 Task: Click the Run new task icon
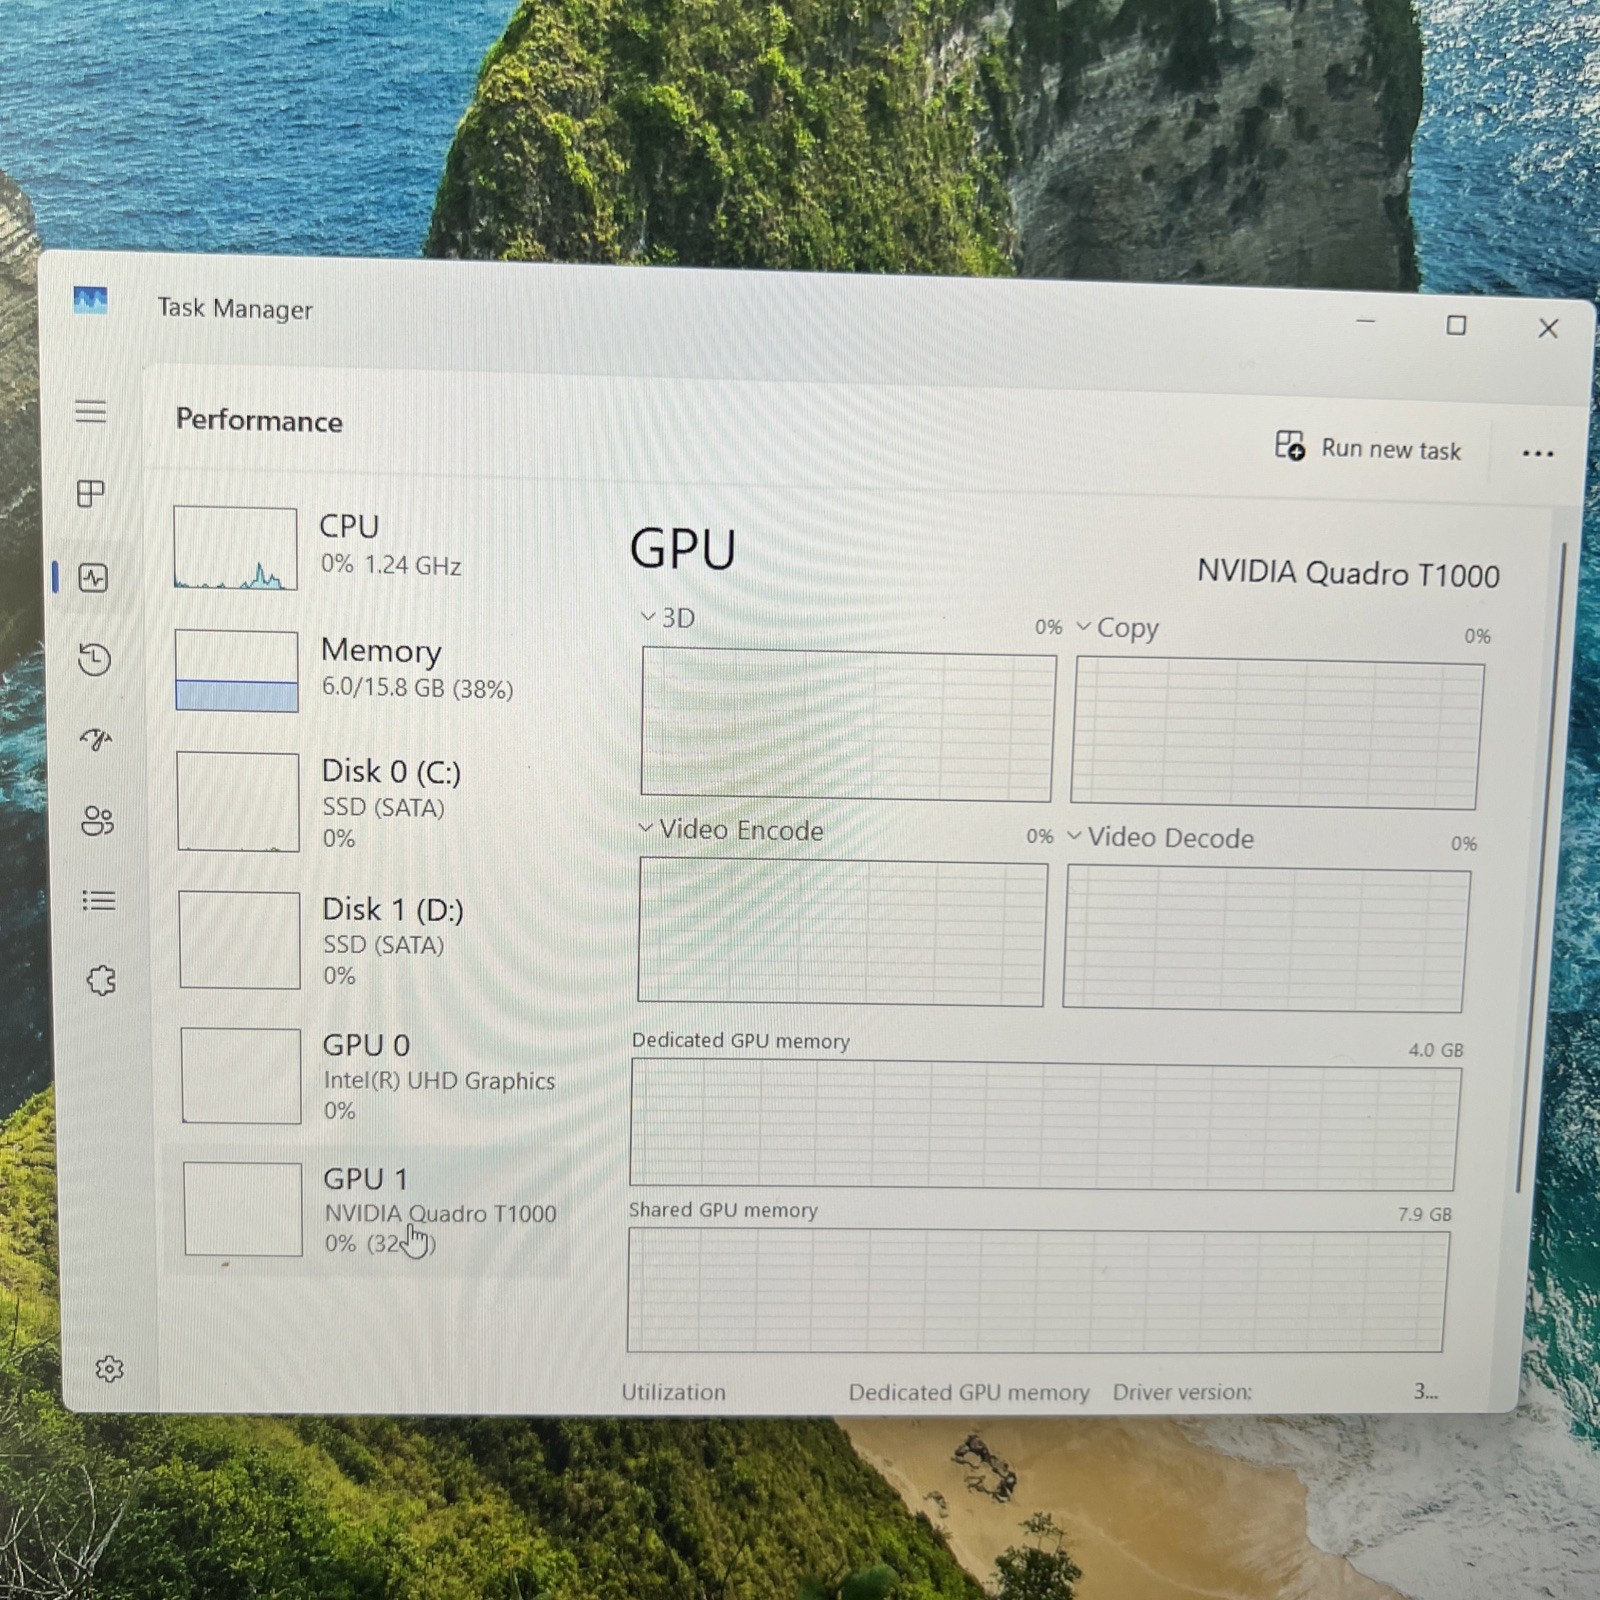[x=1289, y=446]
